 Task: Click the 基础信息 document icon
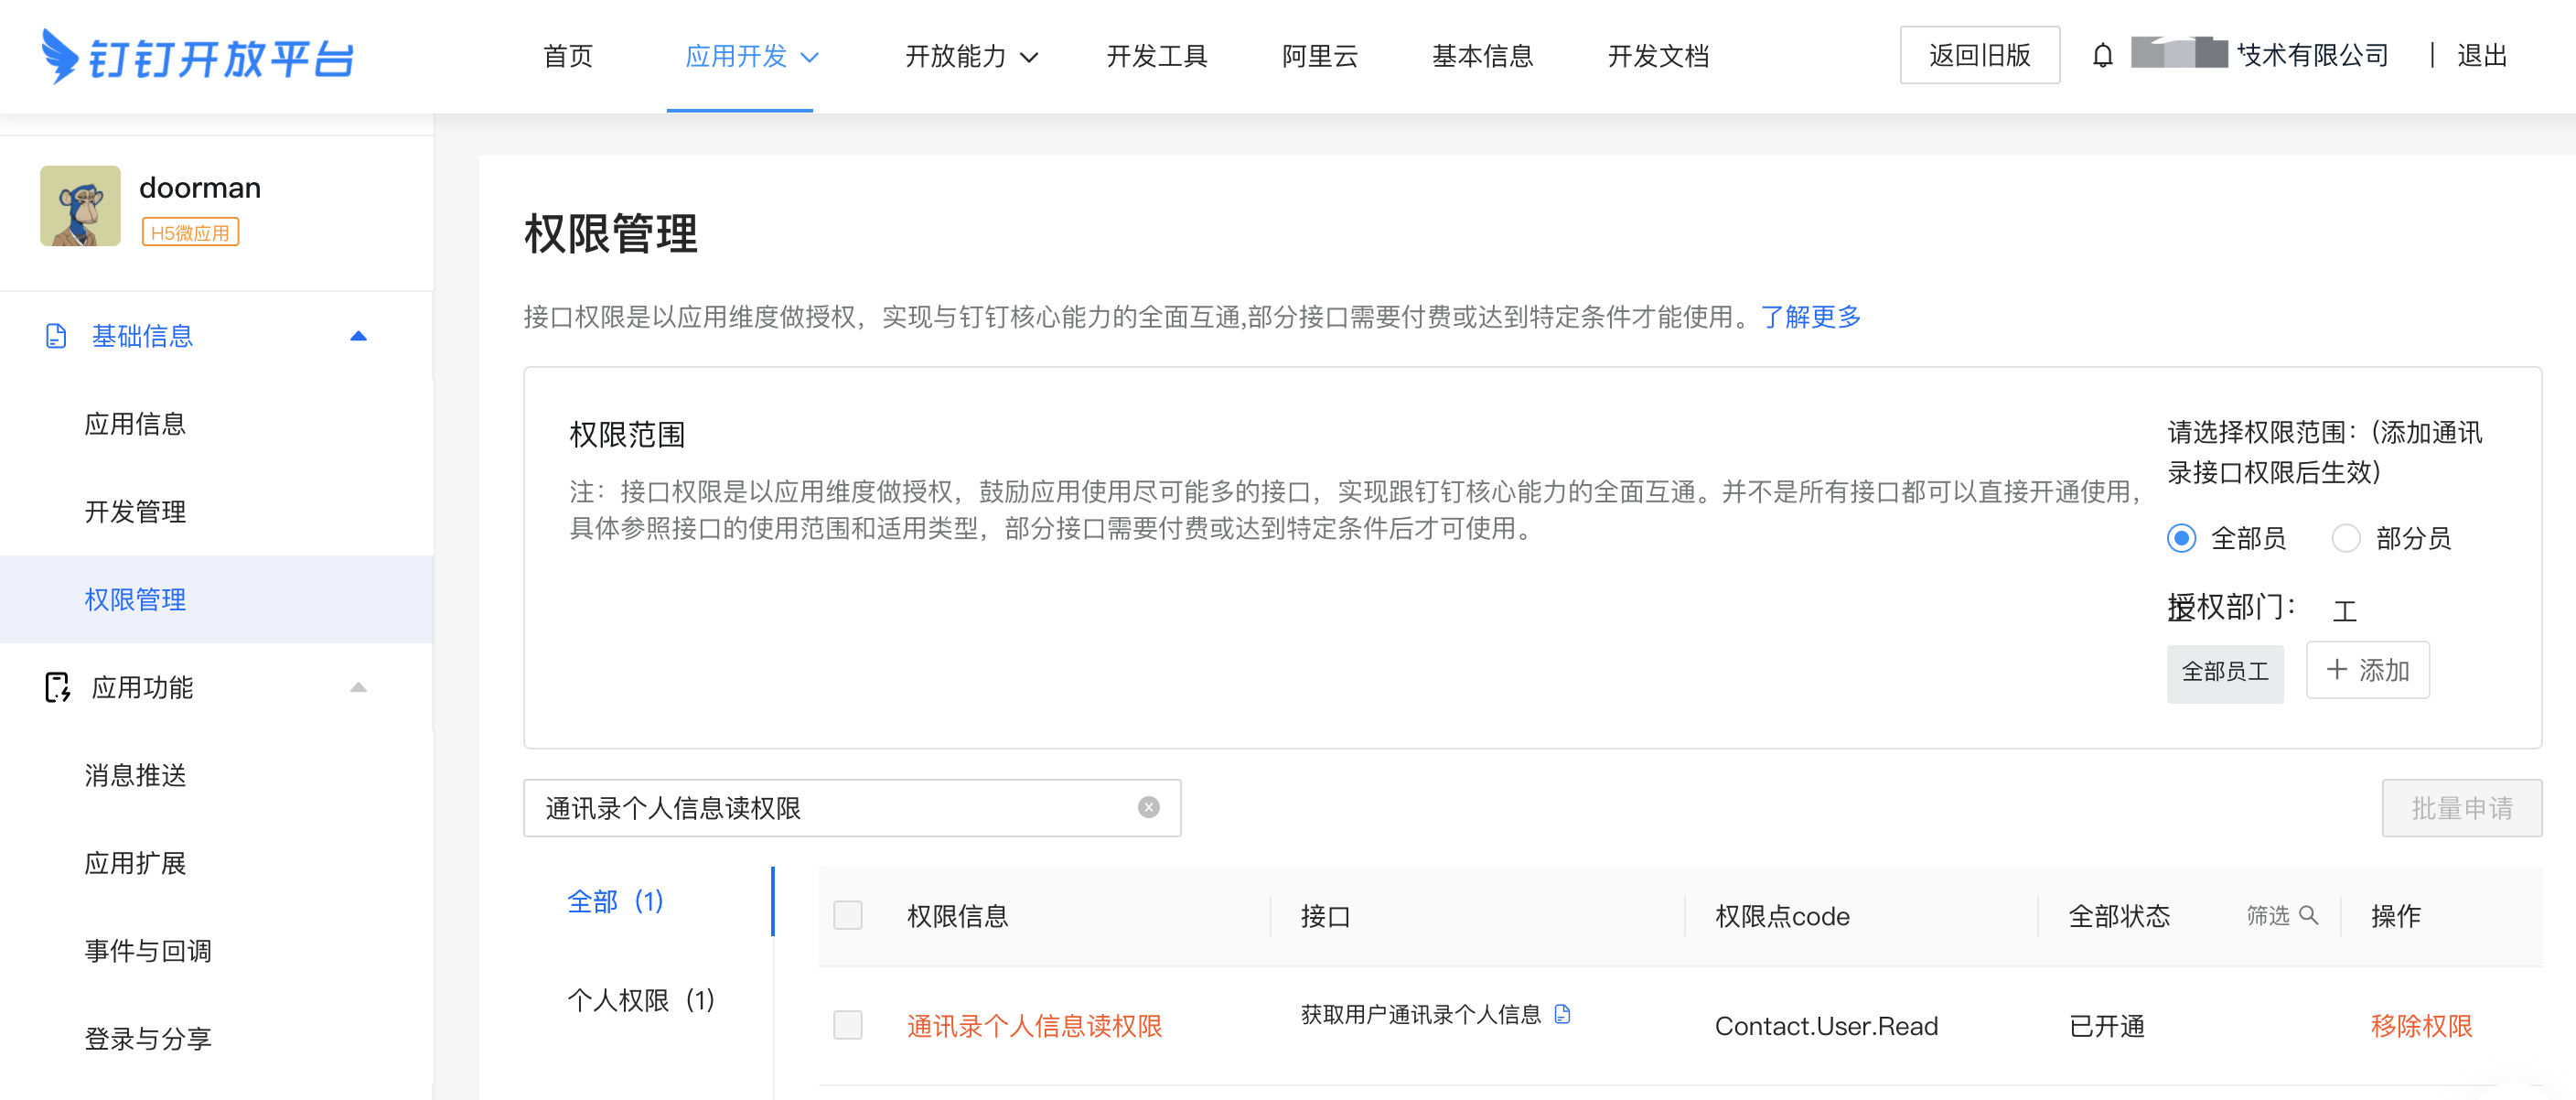[x=56, y=336]
